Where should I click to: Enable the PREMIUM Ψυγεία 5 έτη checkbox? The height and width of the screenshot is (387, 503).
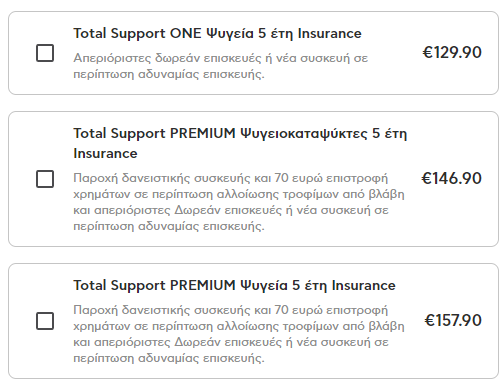tap(45, 321)
